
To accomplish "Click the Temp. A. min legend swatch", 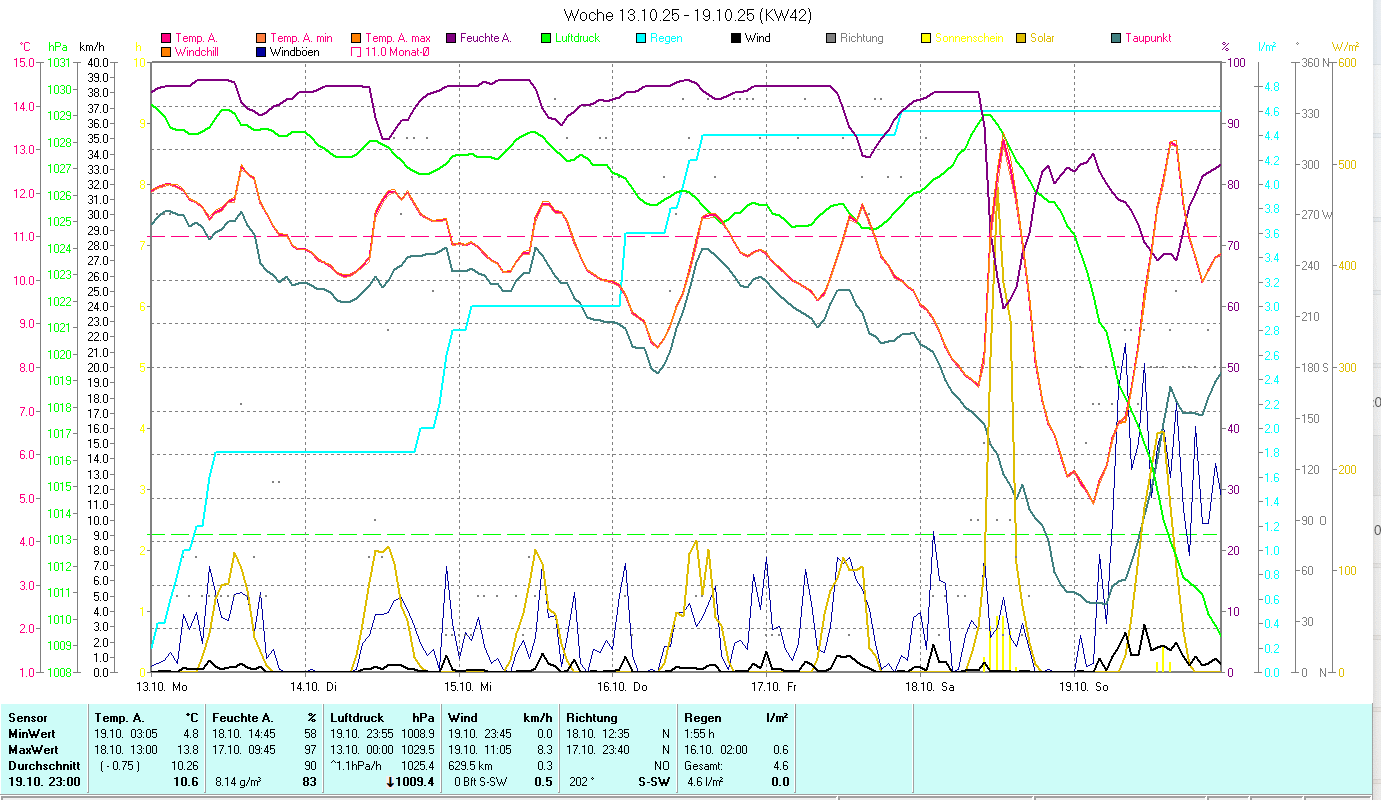I will point(261,38).
